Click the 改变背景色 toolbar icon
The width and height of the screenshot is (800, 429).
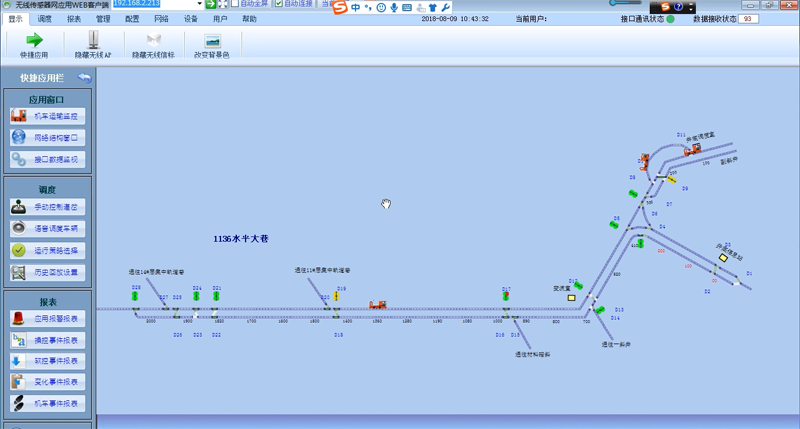(x=211, y=40)
